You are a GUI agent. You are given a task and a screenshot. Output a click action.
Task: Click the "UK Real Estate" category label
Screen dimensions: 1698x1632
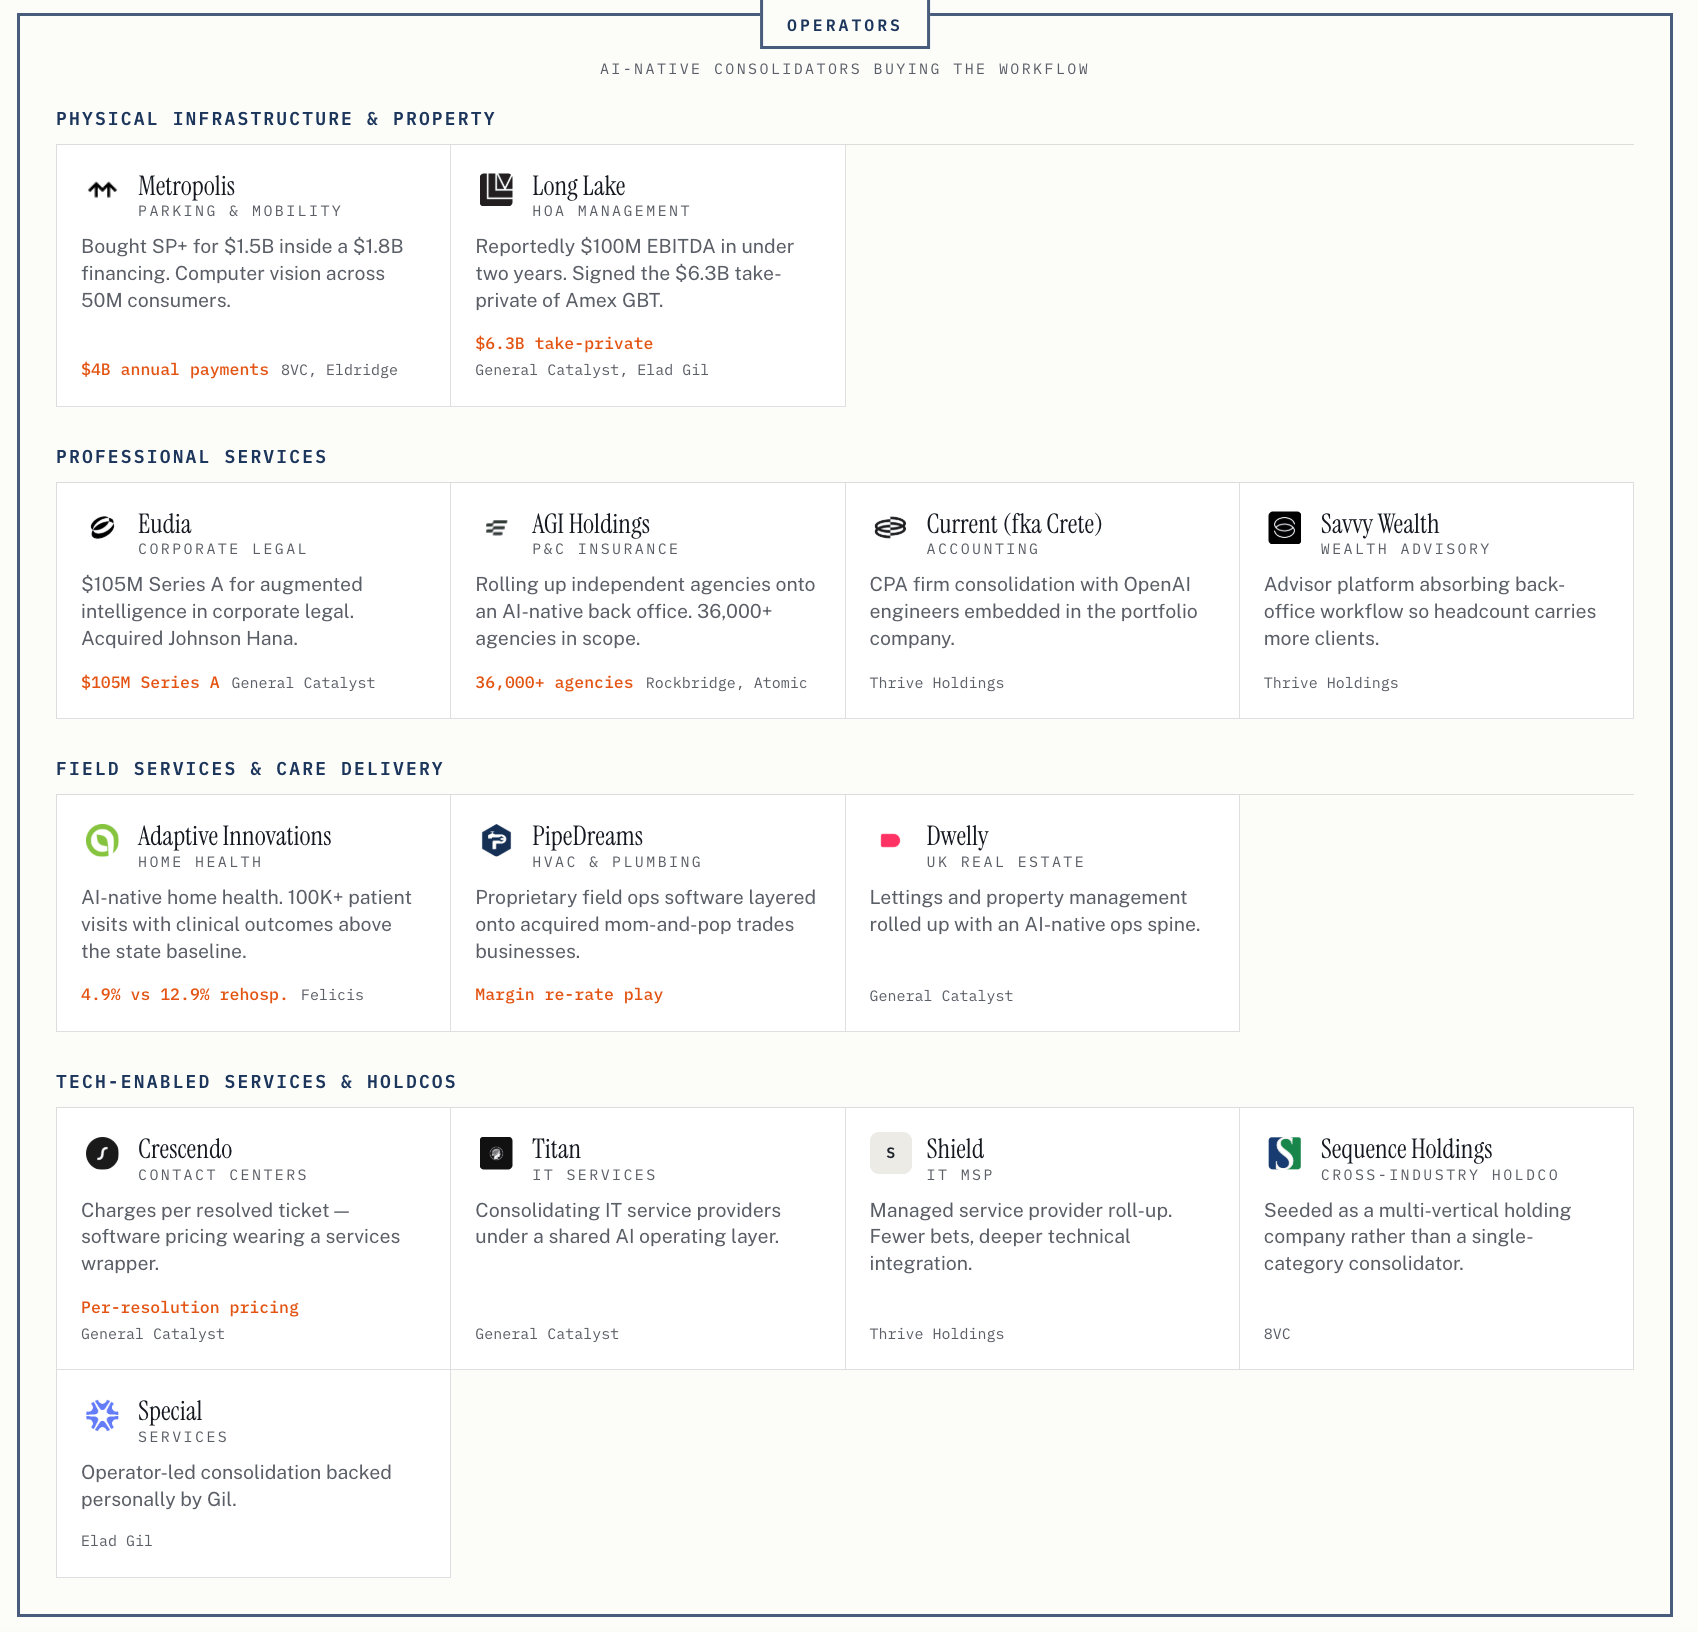click(x=1006, y=862)
